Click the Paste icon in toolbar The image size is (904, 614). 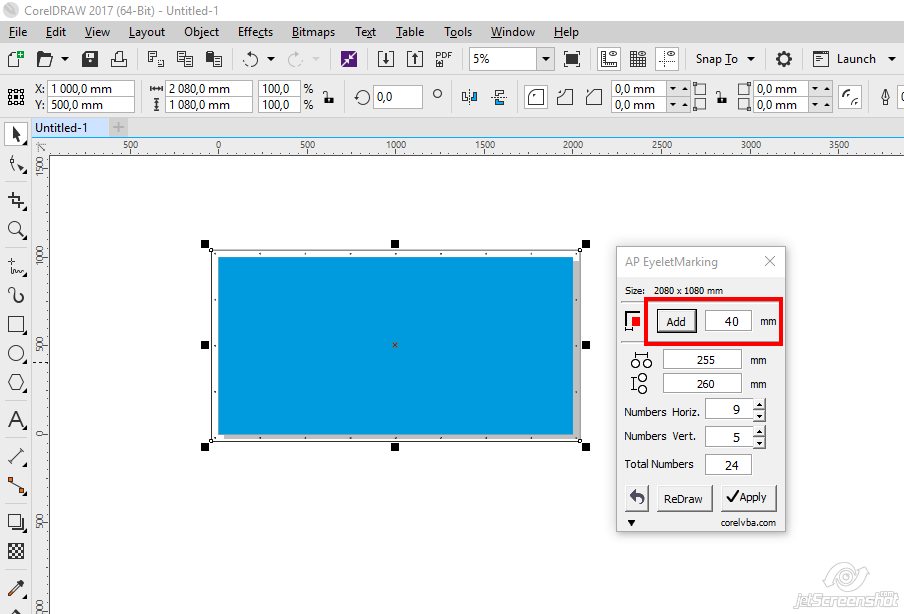click(x=214, y=59)
